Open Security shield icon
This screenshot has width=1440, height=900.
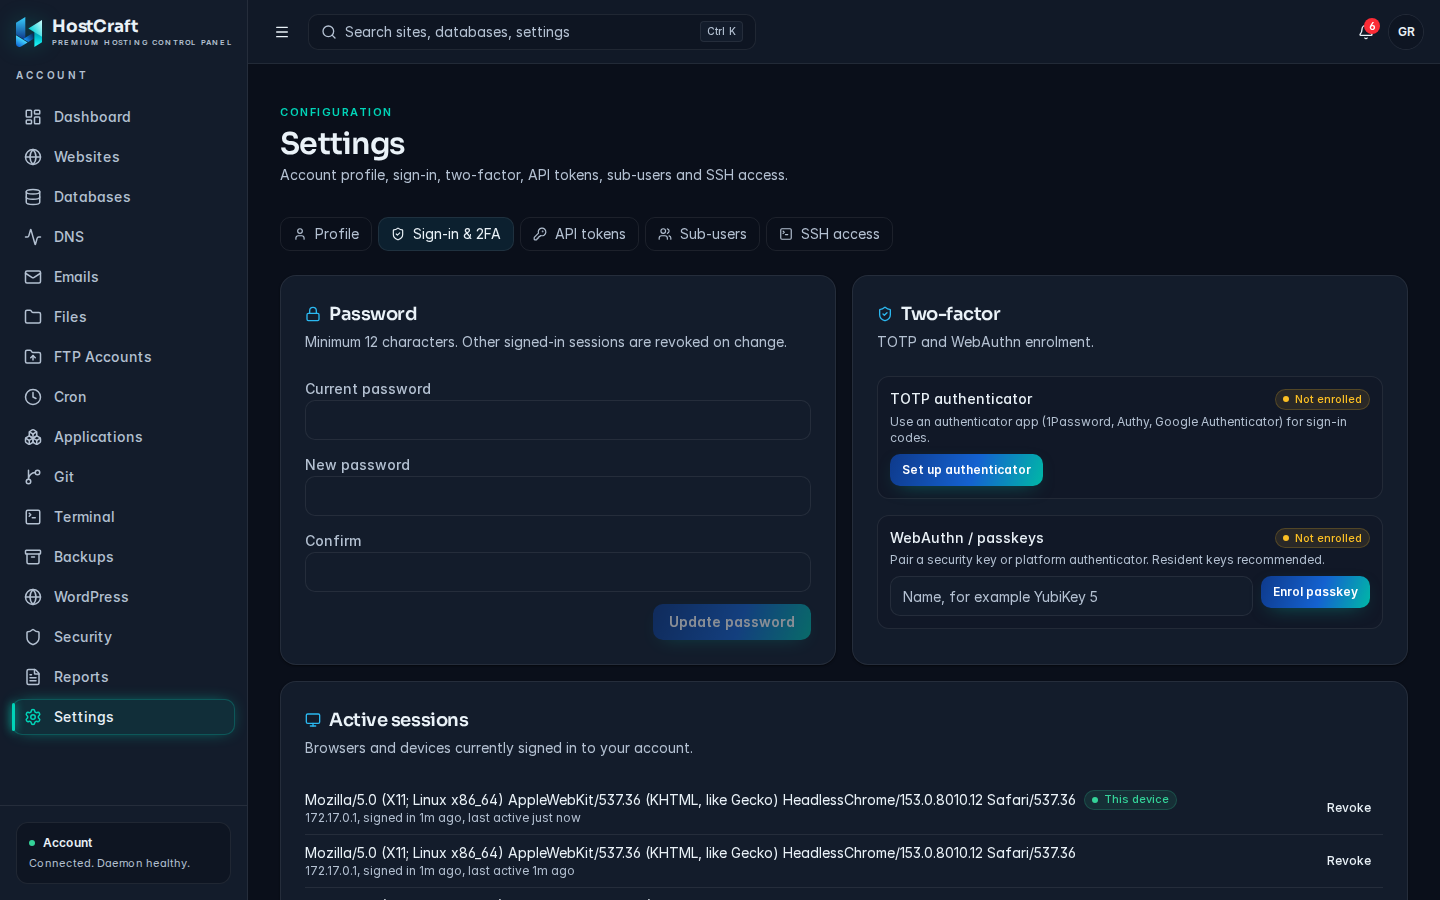click(x=33, y=637)
